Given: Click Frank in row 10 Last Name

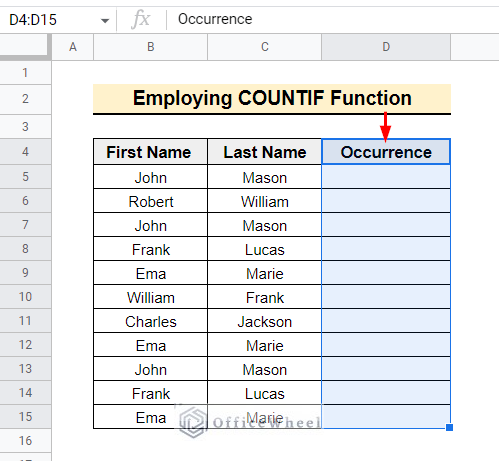Looking at the screenshot, I should click(264, 297).
